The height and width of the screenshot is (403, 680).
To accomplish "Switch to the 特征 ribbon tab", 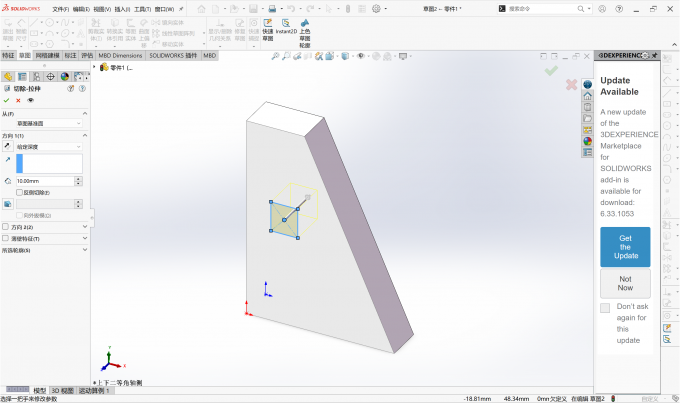I will 8,56.
